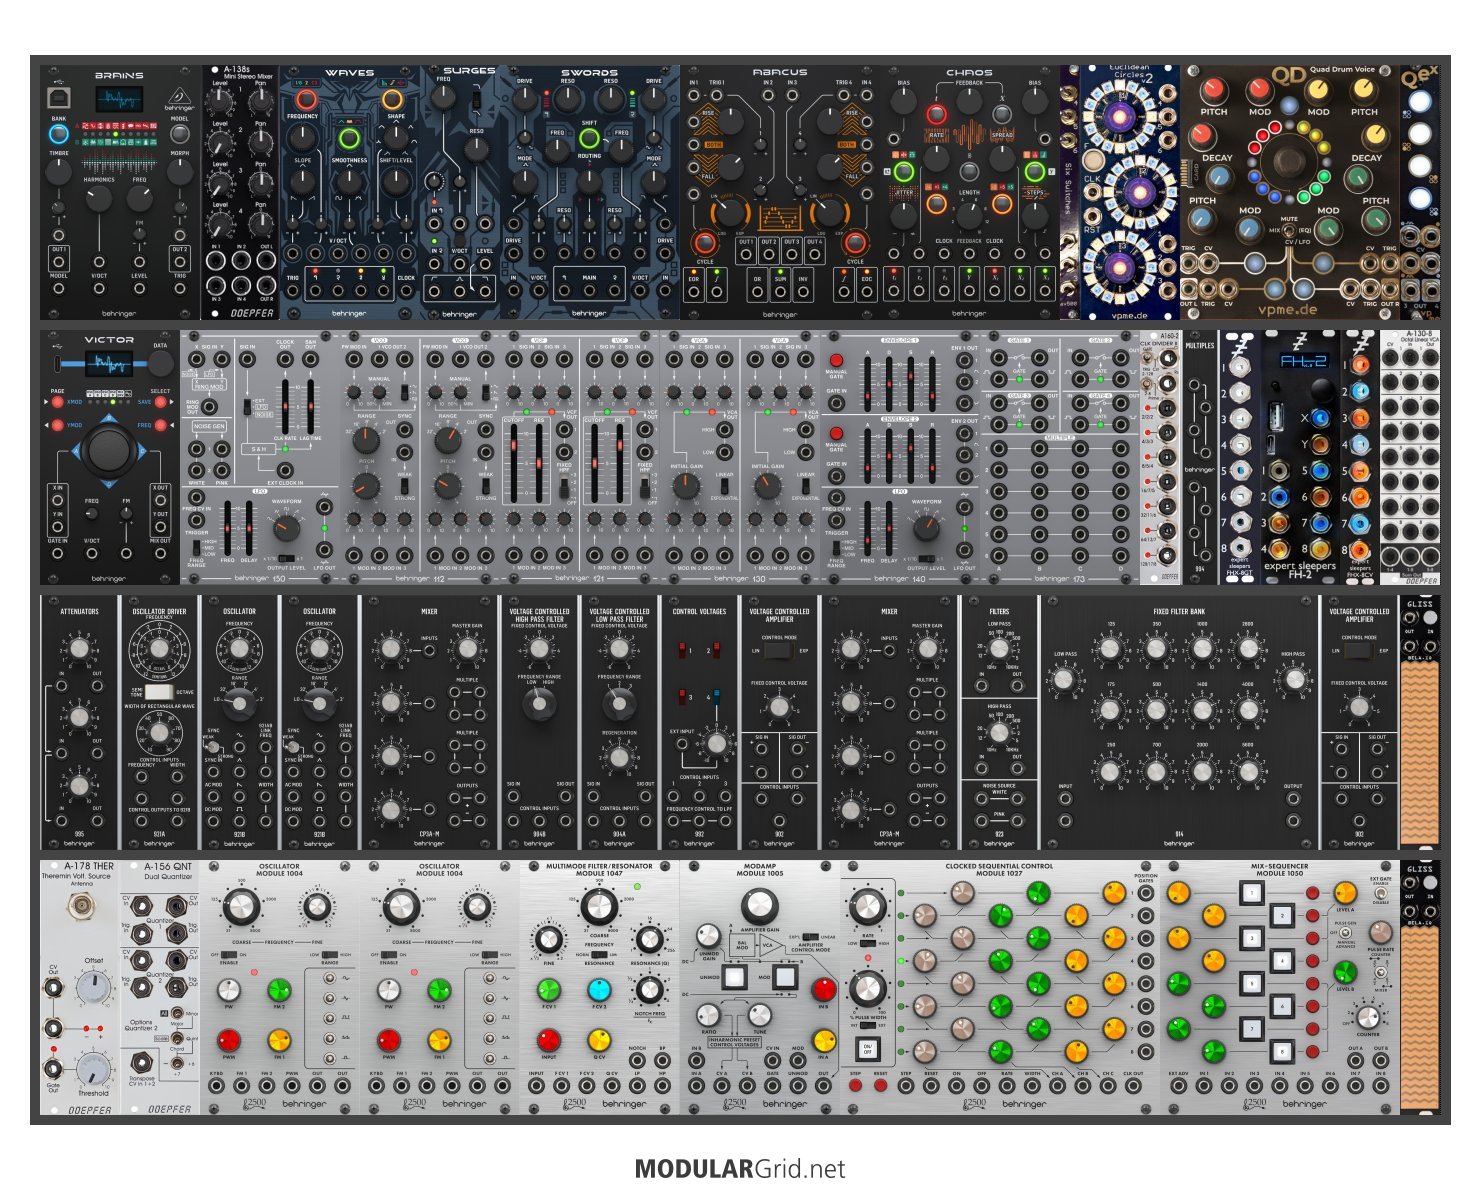Toggle the SEMITONE/OCTAVE rocker on Oscillator Driver

[158, 691]
